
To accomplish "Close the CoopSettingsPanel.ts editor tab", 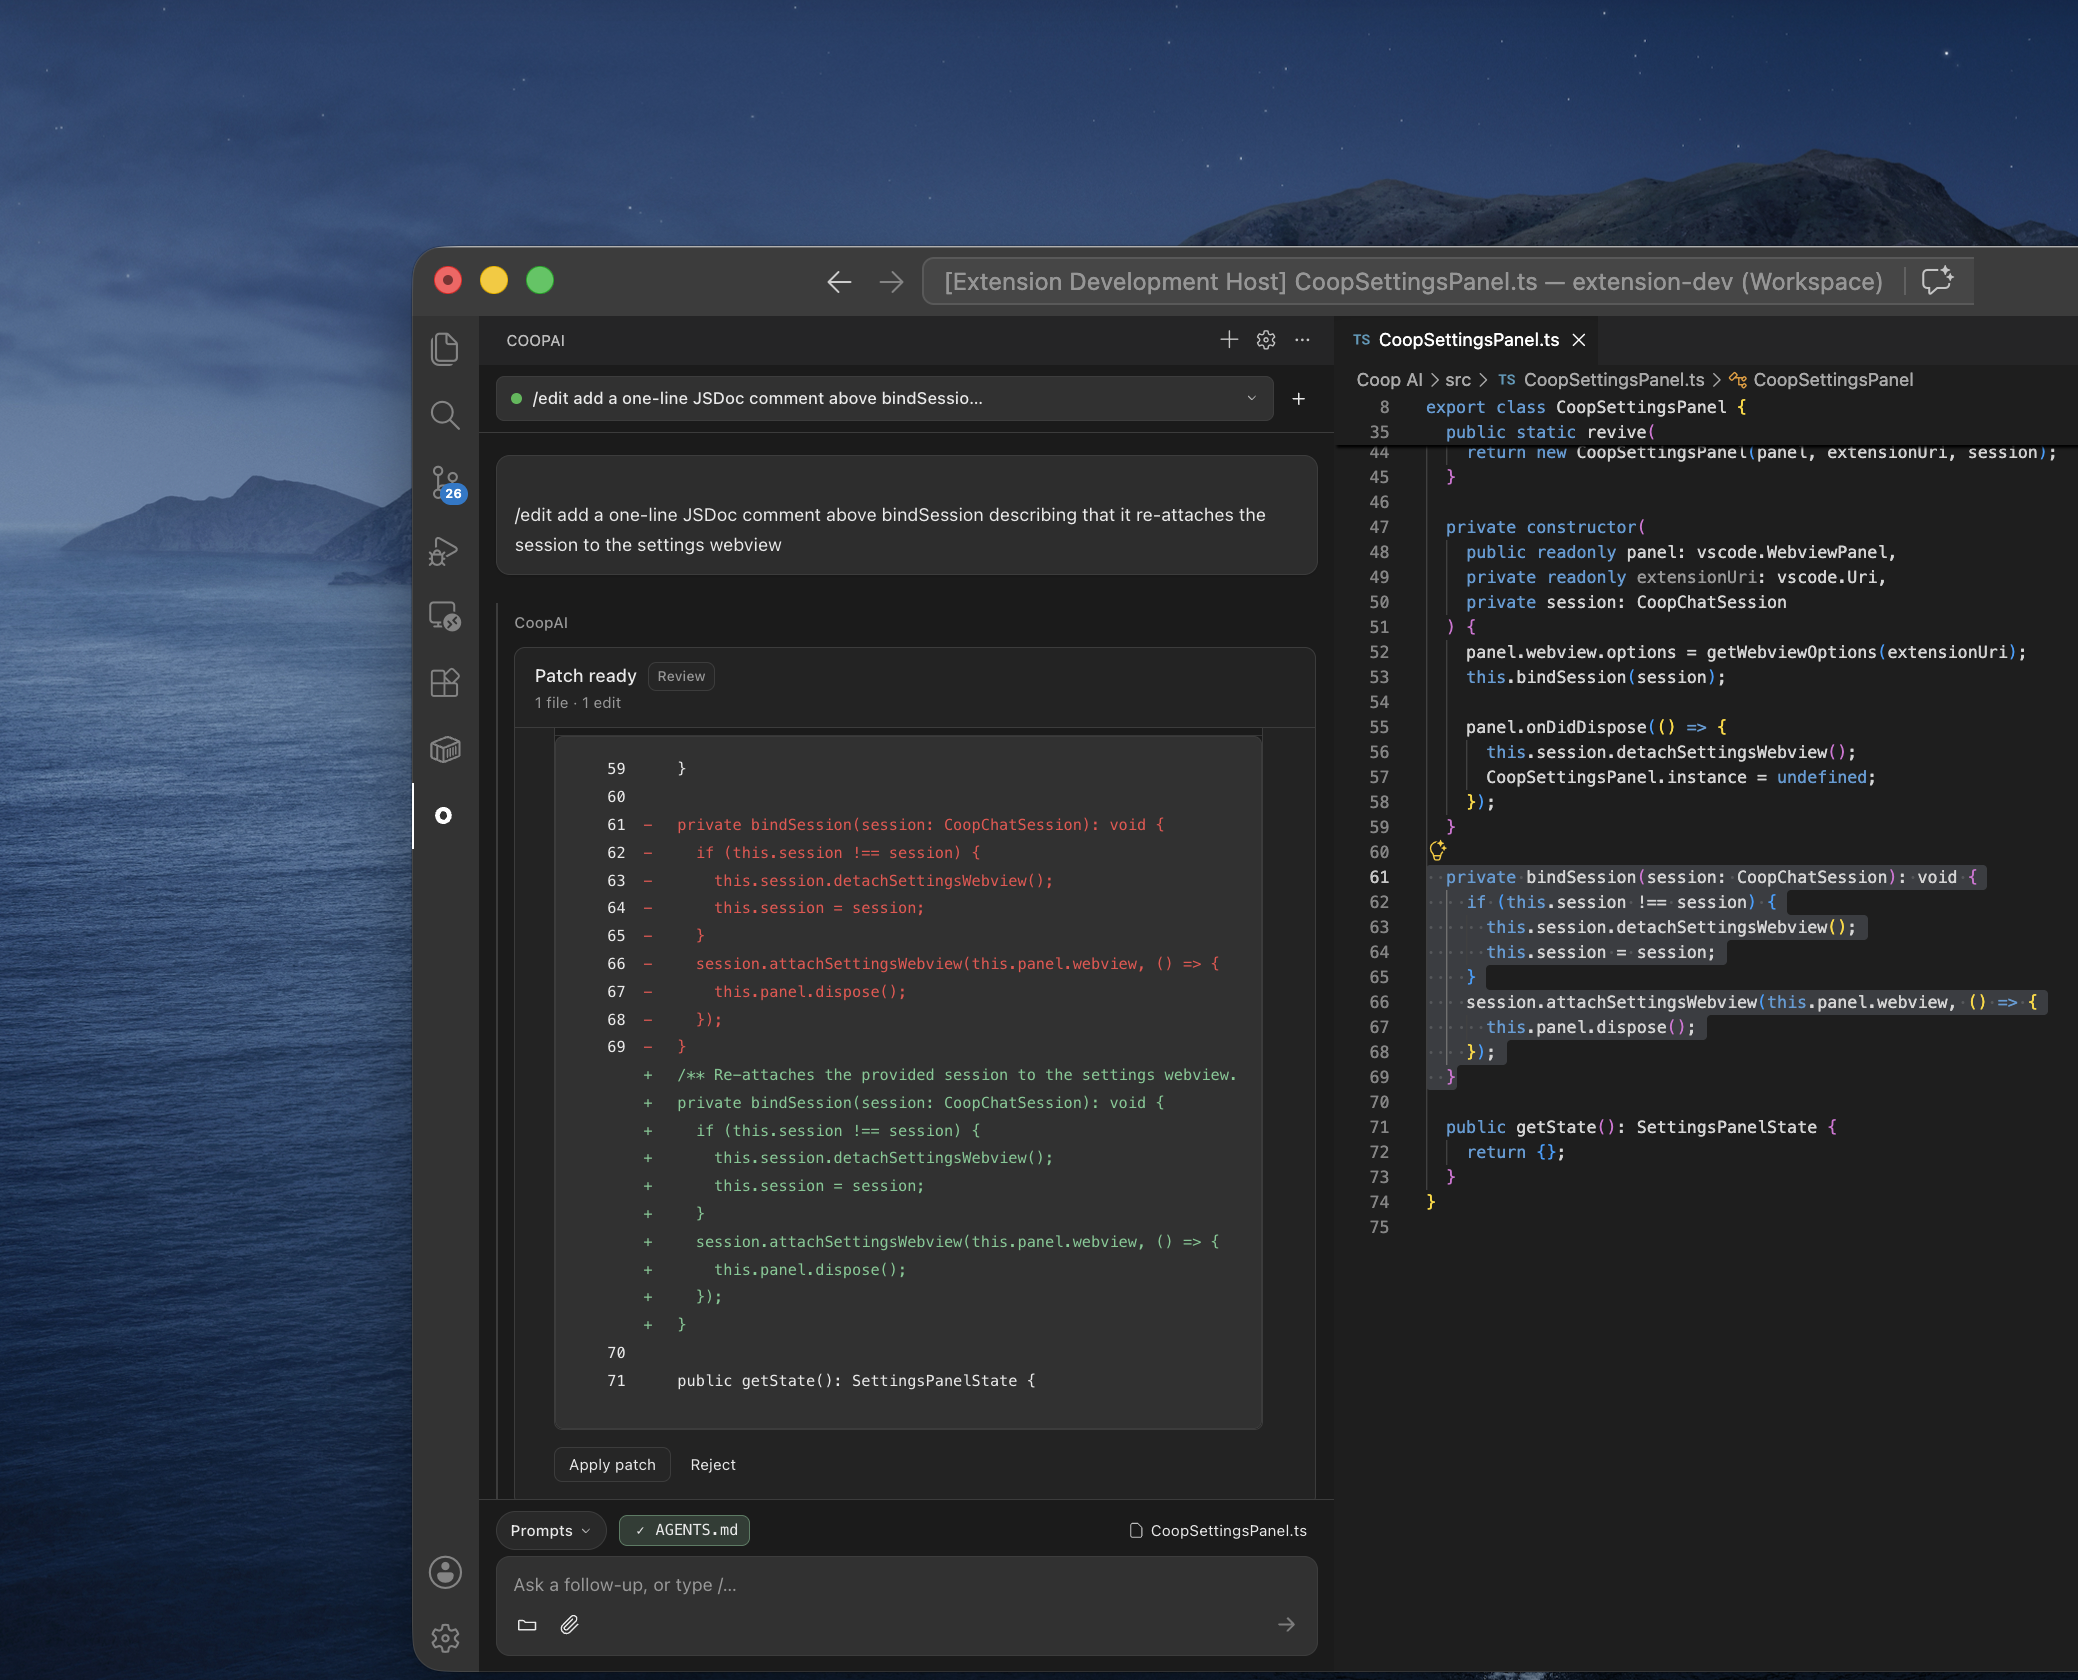I will pyautogui.click(x=1579, y=340).
